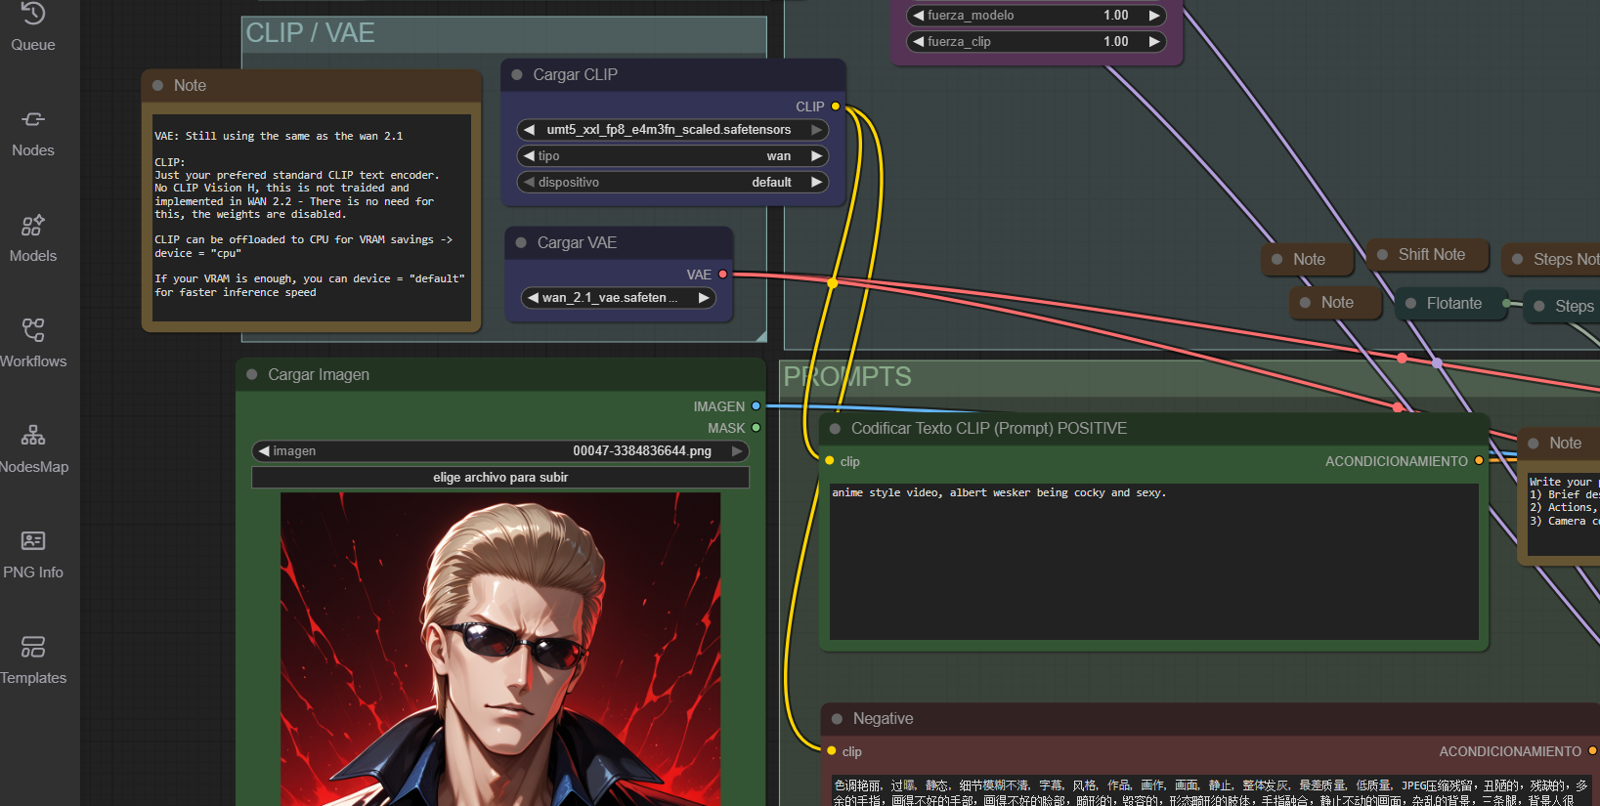This screenshot has width=1600, height=806.
Task: Click left arrow of tipo widget
Action: point(529,156)
